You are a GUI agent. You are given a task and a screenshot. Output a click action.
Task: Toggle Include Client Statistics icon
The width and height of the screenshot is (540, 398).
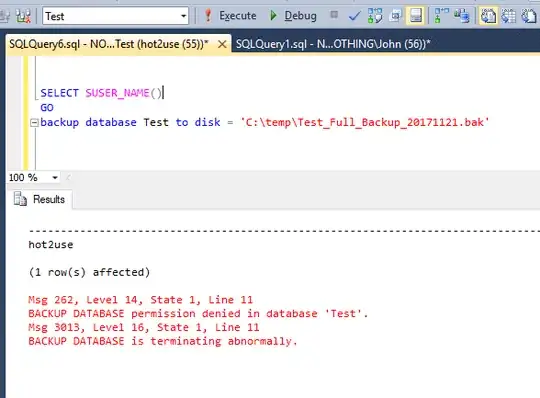click(461, 16)
